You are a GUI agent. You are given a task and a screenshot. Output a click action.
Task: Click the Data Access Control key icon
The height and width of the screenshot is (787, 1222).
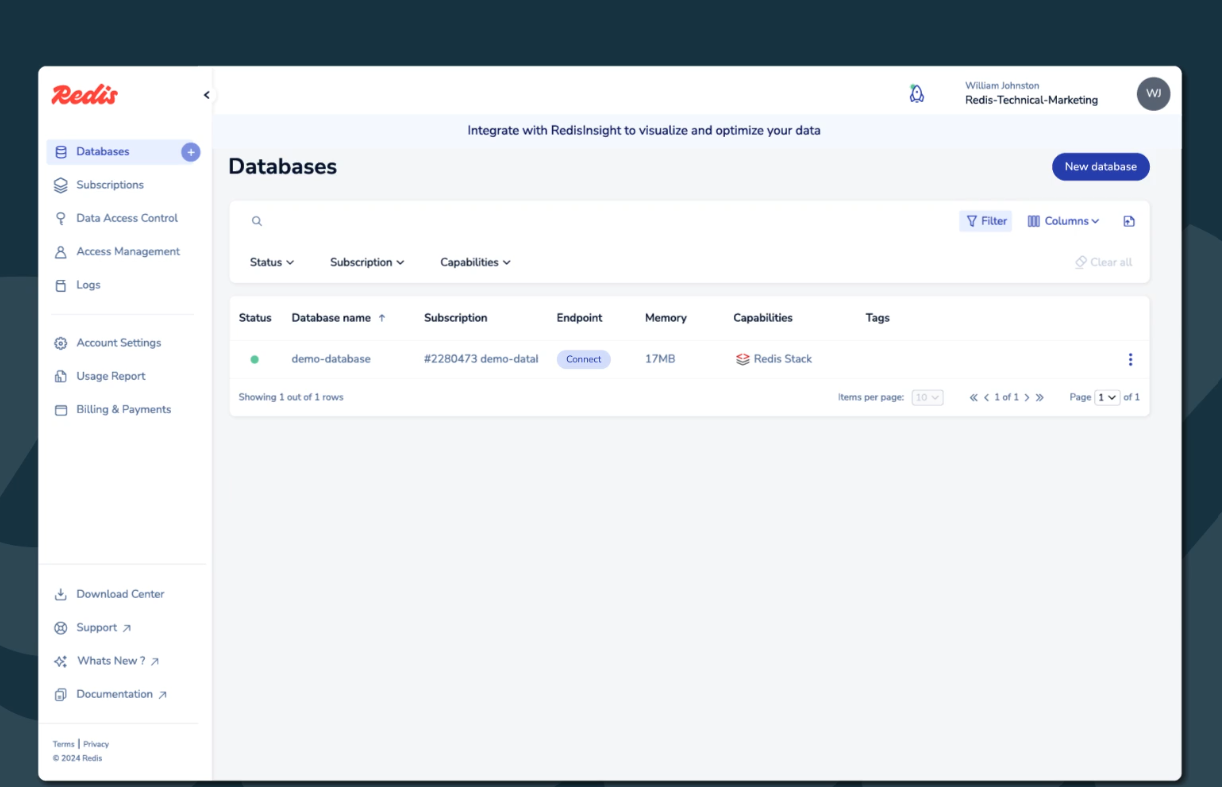tap(61, 218)
